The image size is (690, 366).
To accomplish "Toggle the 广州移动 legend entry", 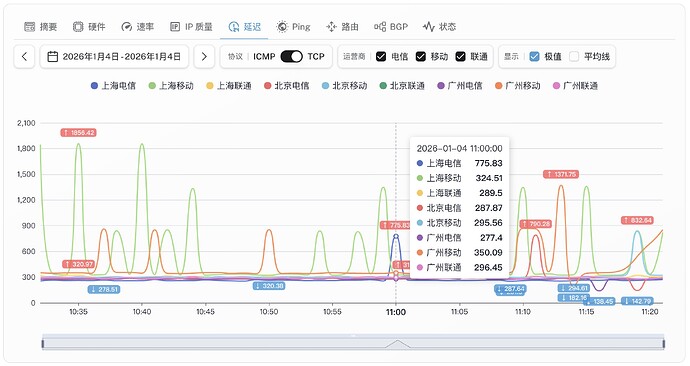I will point(518,86).
